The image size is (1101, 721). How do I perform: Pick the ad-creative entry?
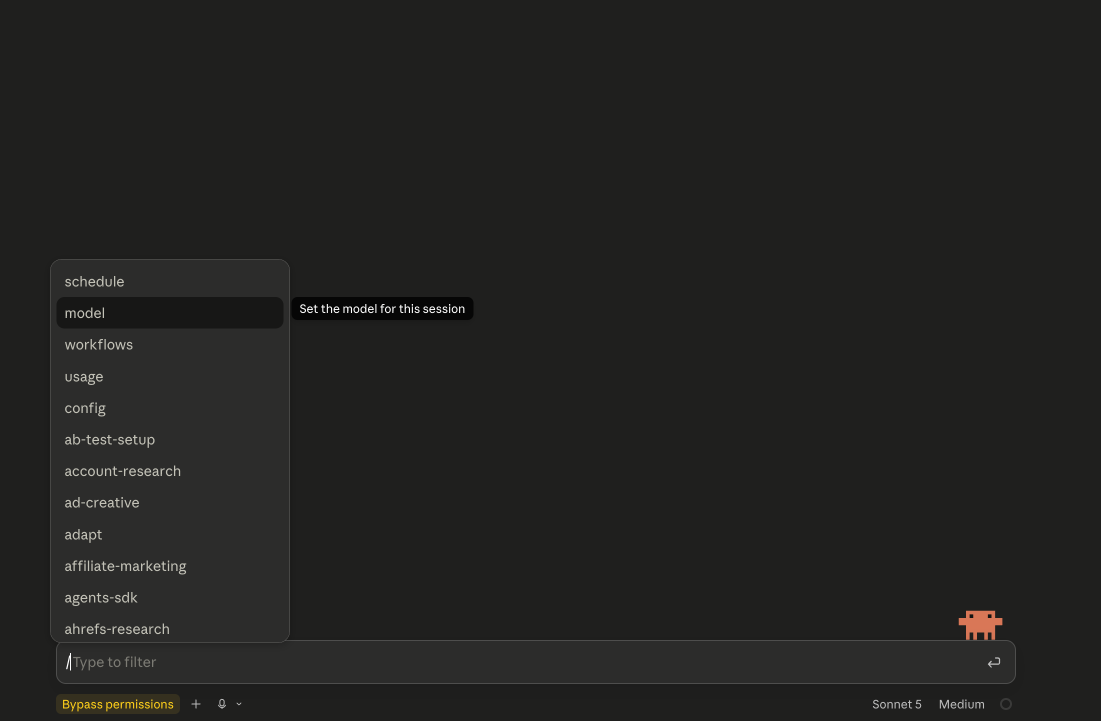(170, 503)
